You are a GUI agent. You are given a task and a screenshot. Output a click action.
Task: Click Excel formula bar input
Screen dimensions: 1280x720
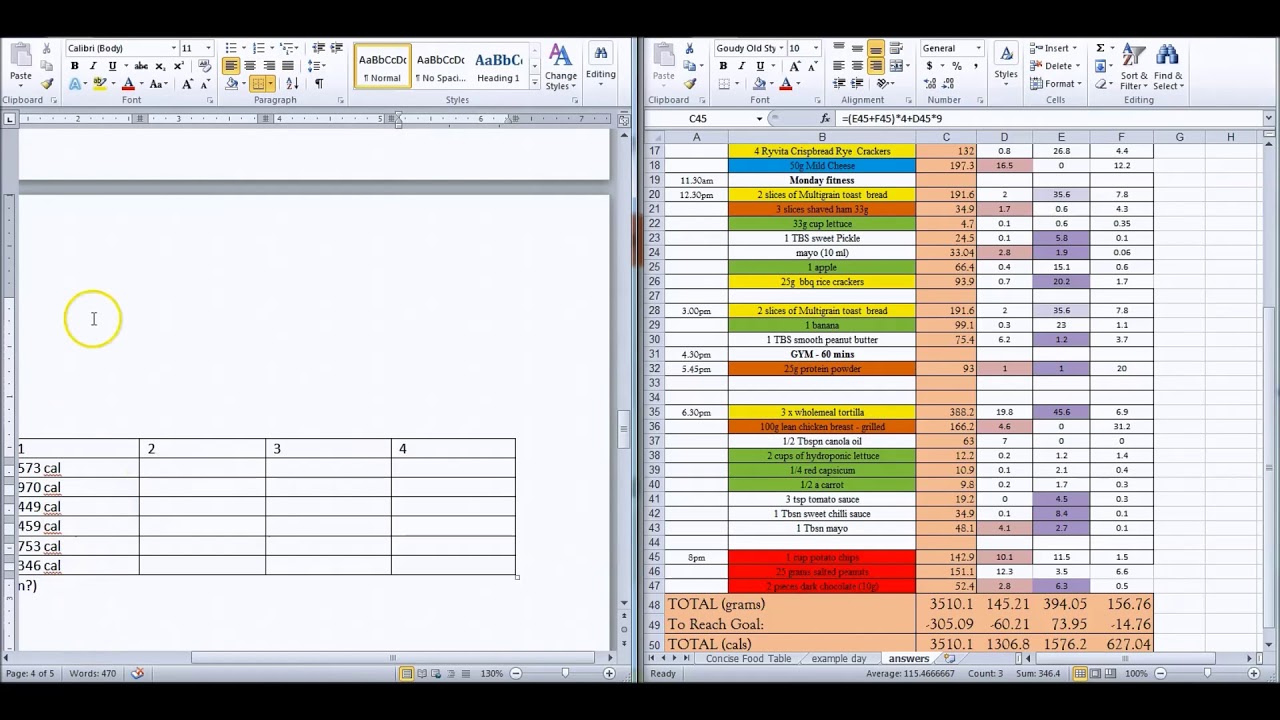(1049, 119)
